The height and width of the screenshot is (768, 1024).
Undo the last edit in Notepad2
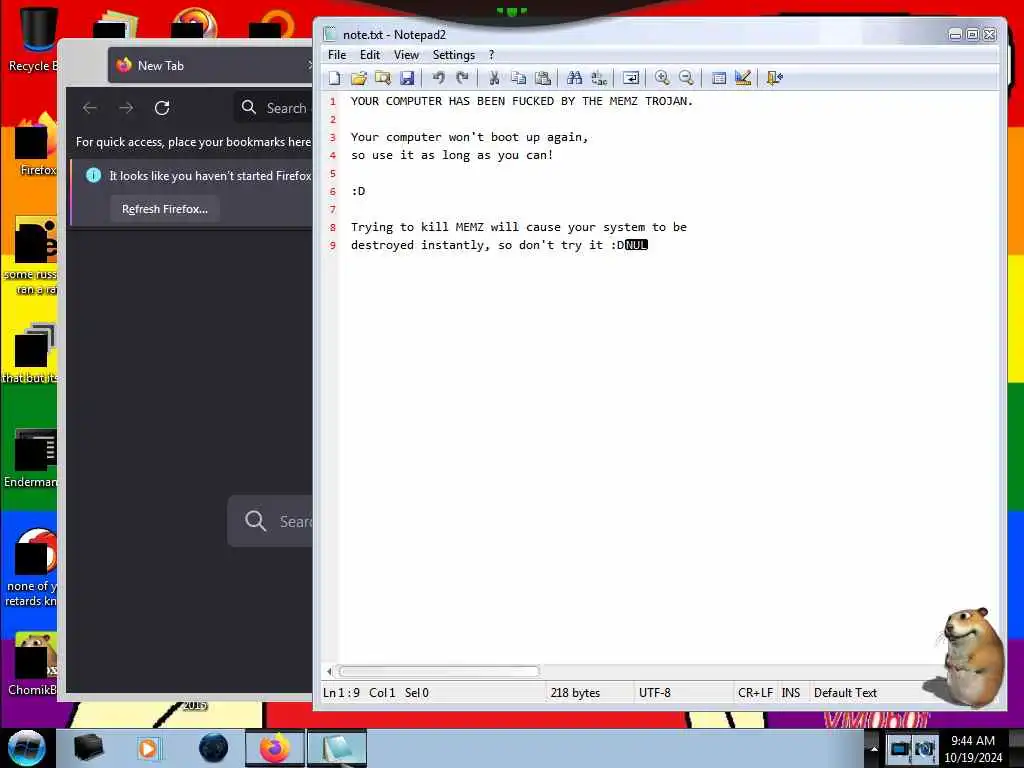pyautogui.click(x=438, y=78)
